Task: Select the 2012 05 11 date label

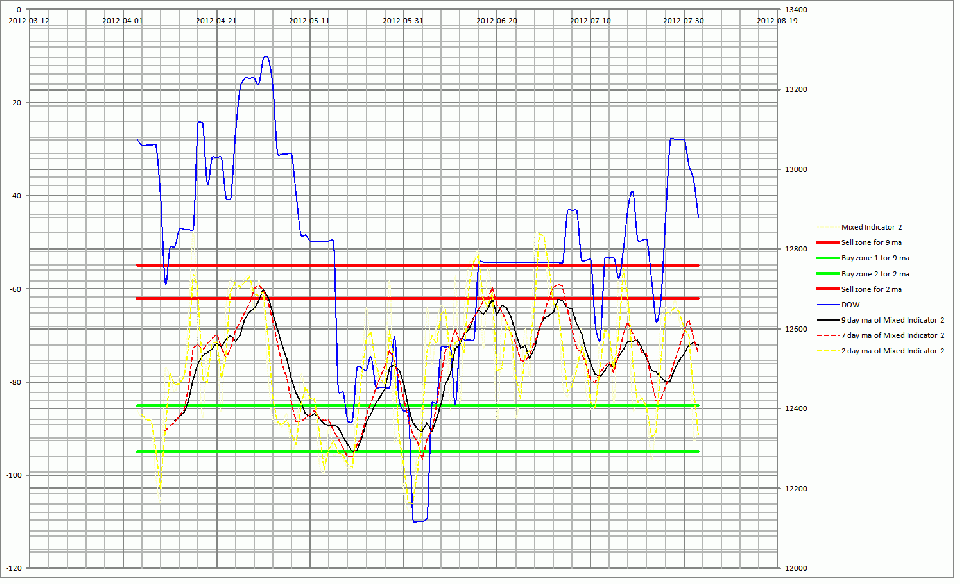Action: pyautogui.click(x=309, y=20)
